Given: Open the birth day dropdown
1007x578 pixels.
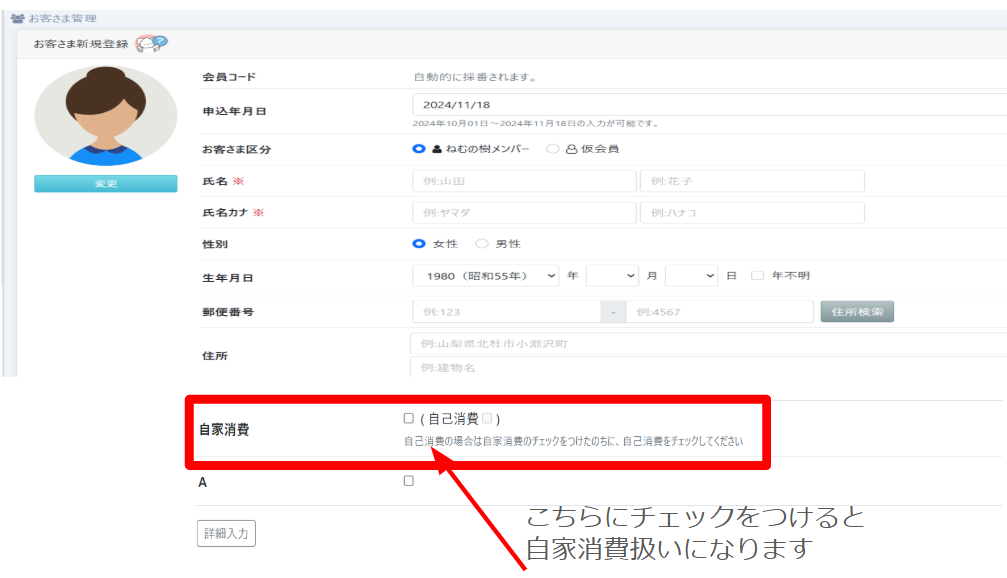Looking at the screenshot, I should click(691, 276).
